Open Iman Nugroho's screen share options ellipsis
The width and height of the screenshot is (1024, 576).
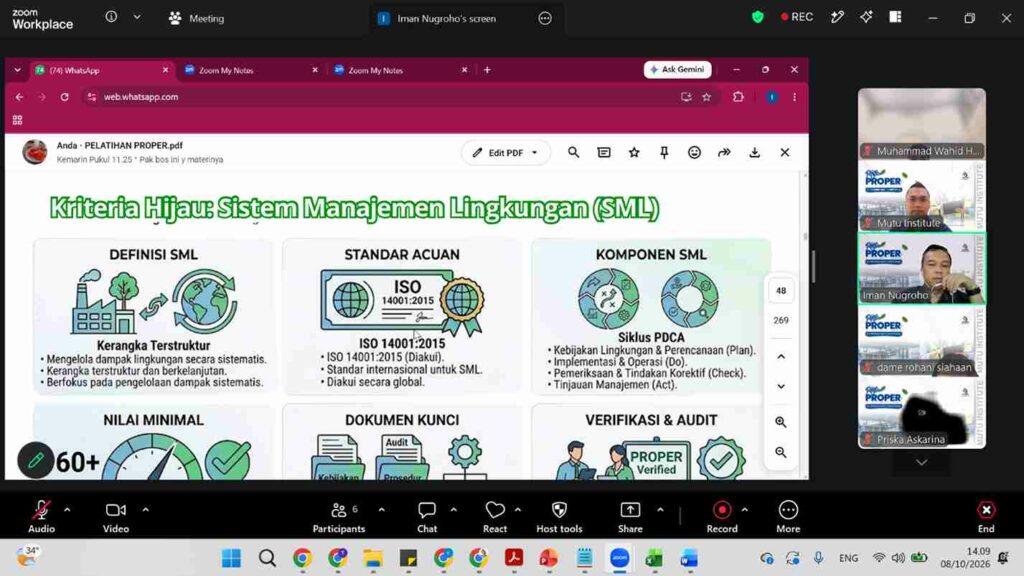pos(545,18)
